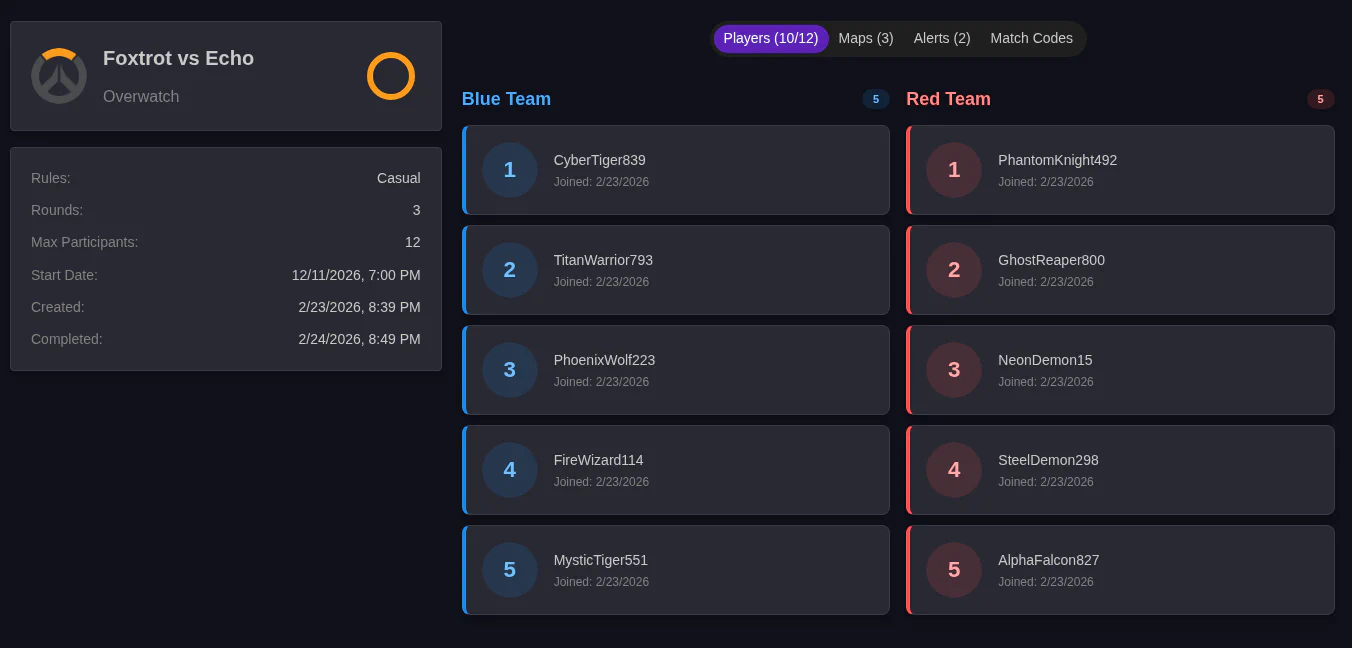Open the Players (10/12) tab
Screen dimensions: 1352x648
click(x=771, y=39)
